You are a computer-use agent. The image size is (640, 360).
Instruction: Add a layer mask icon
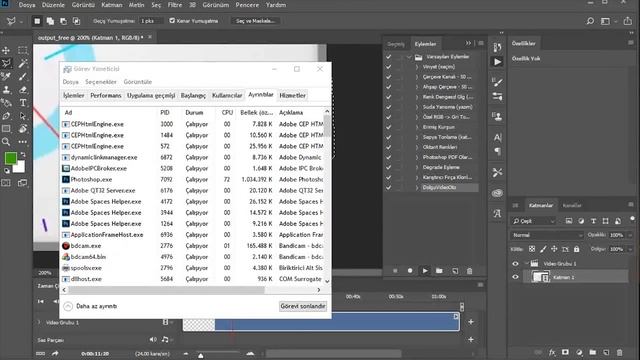(x=565, y=352)
